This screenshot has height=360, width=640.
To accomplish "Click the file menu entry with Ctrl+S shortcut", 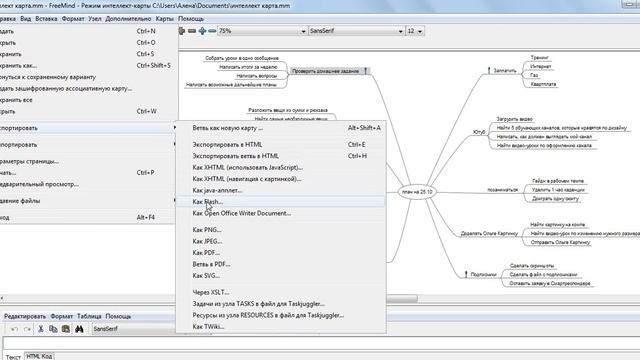I will click(88, 54).
